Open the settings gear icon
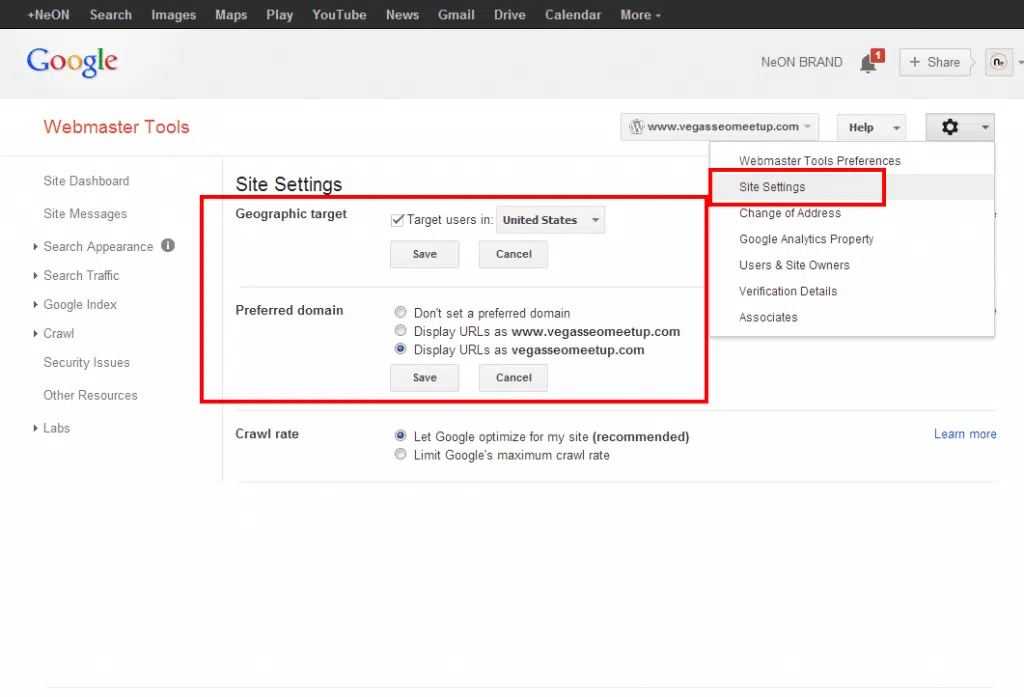The width and height of the screenshot is (1024, 697). (x=950, y=127)
